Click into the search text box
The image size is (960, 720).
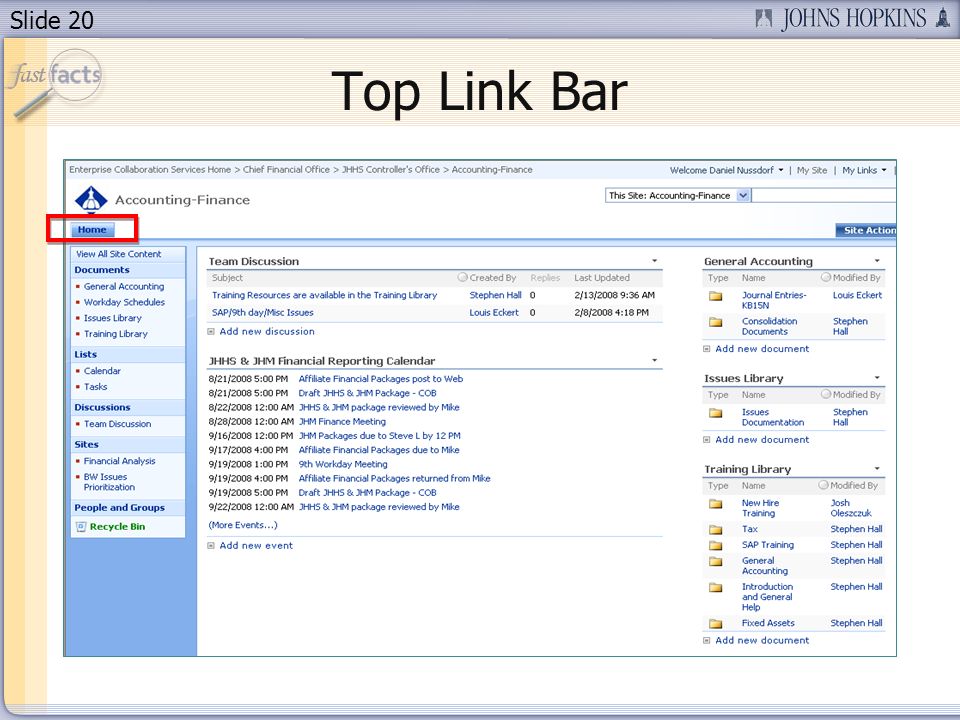pyautogui.click(x=823, y=195)
